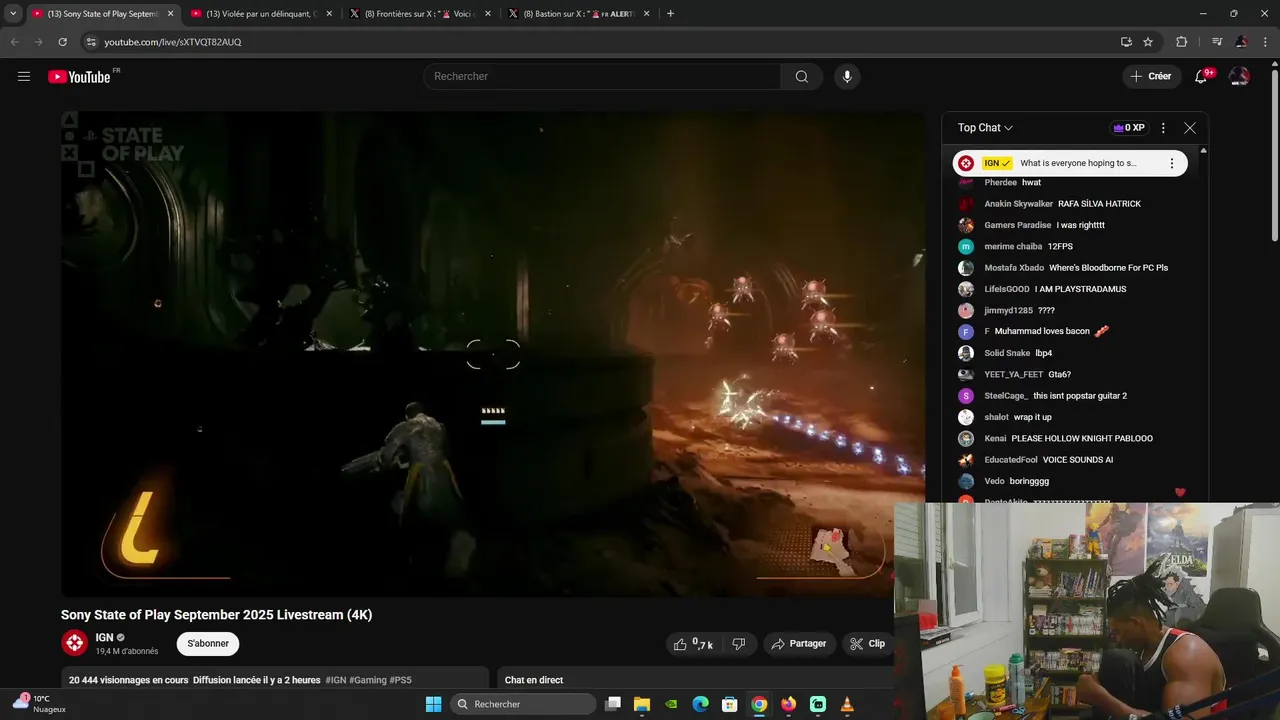Open the #Gaming hashtag link
This screenshot has width=1280, height=720.
[x=367, y=680]
